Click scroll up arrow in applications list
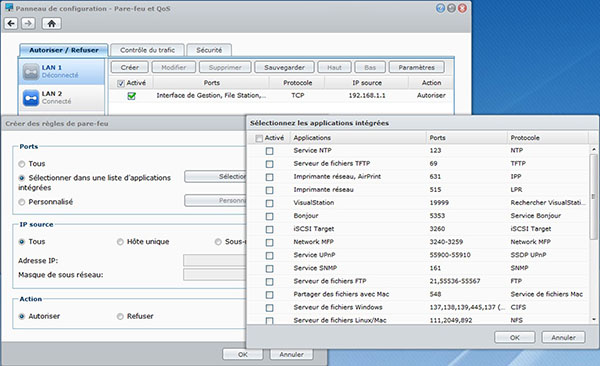Image resolution: width=600 pixels, height=366 pixels. tap(593, 149)
